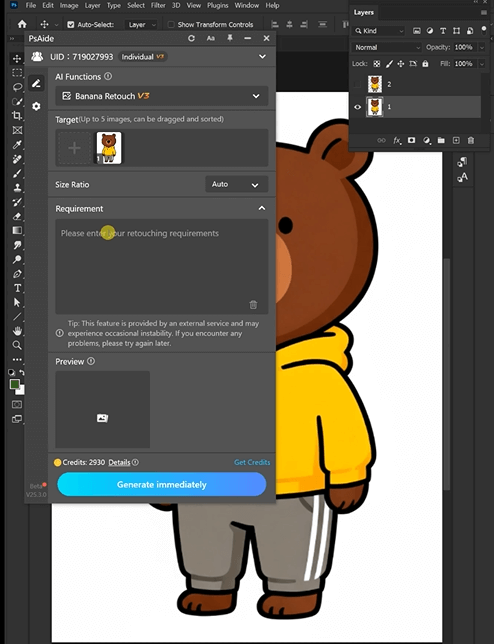Open the Fill dropdown arrow
The width and height of the screenshot is (494, 644).
coord(482,64)
